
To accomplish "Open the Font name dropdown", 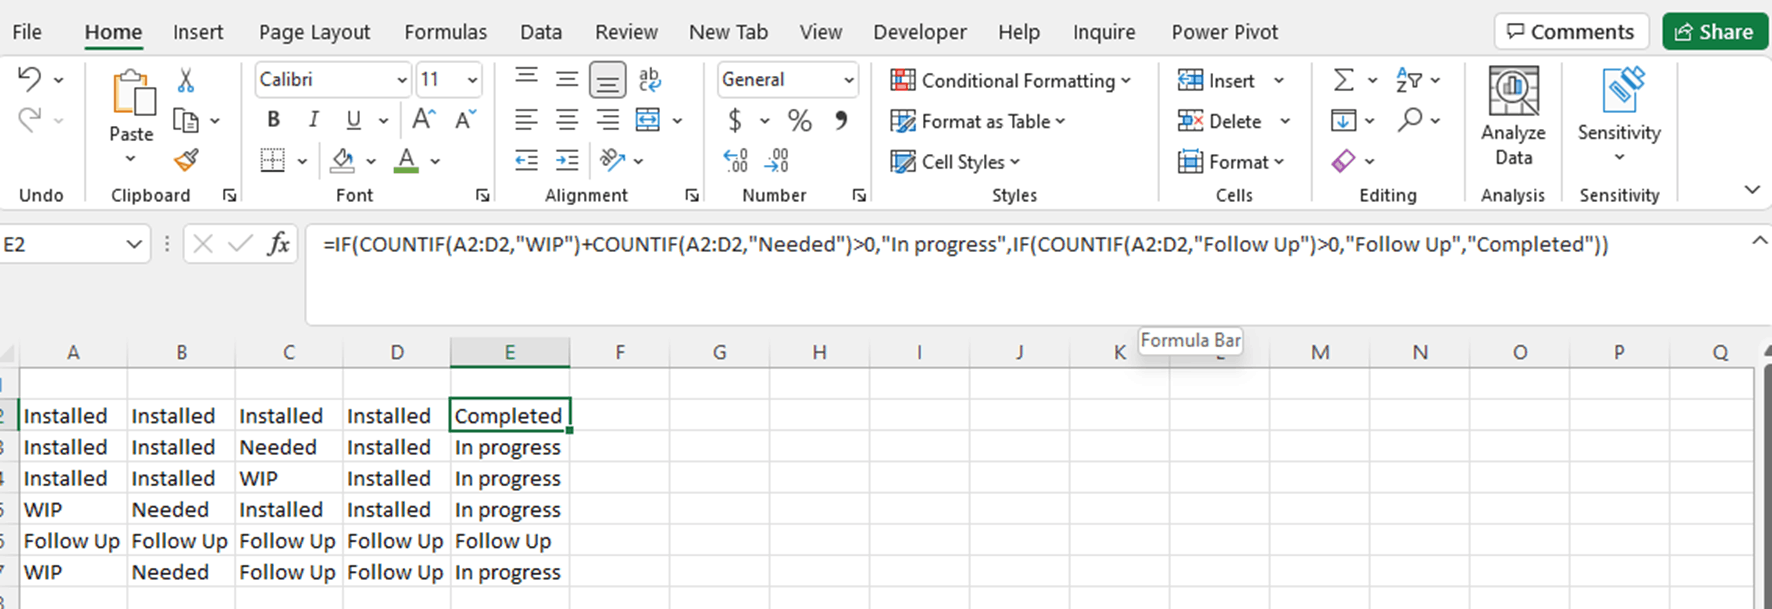I will point(402,80).
